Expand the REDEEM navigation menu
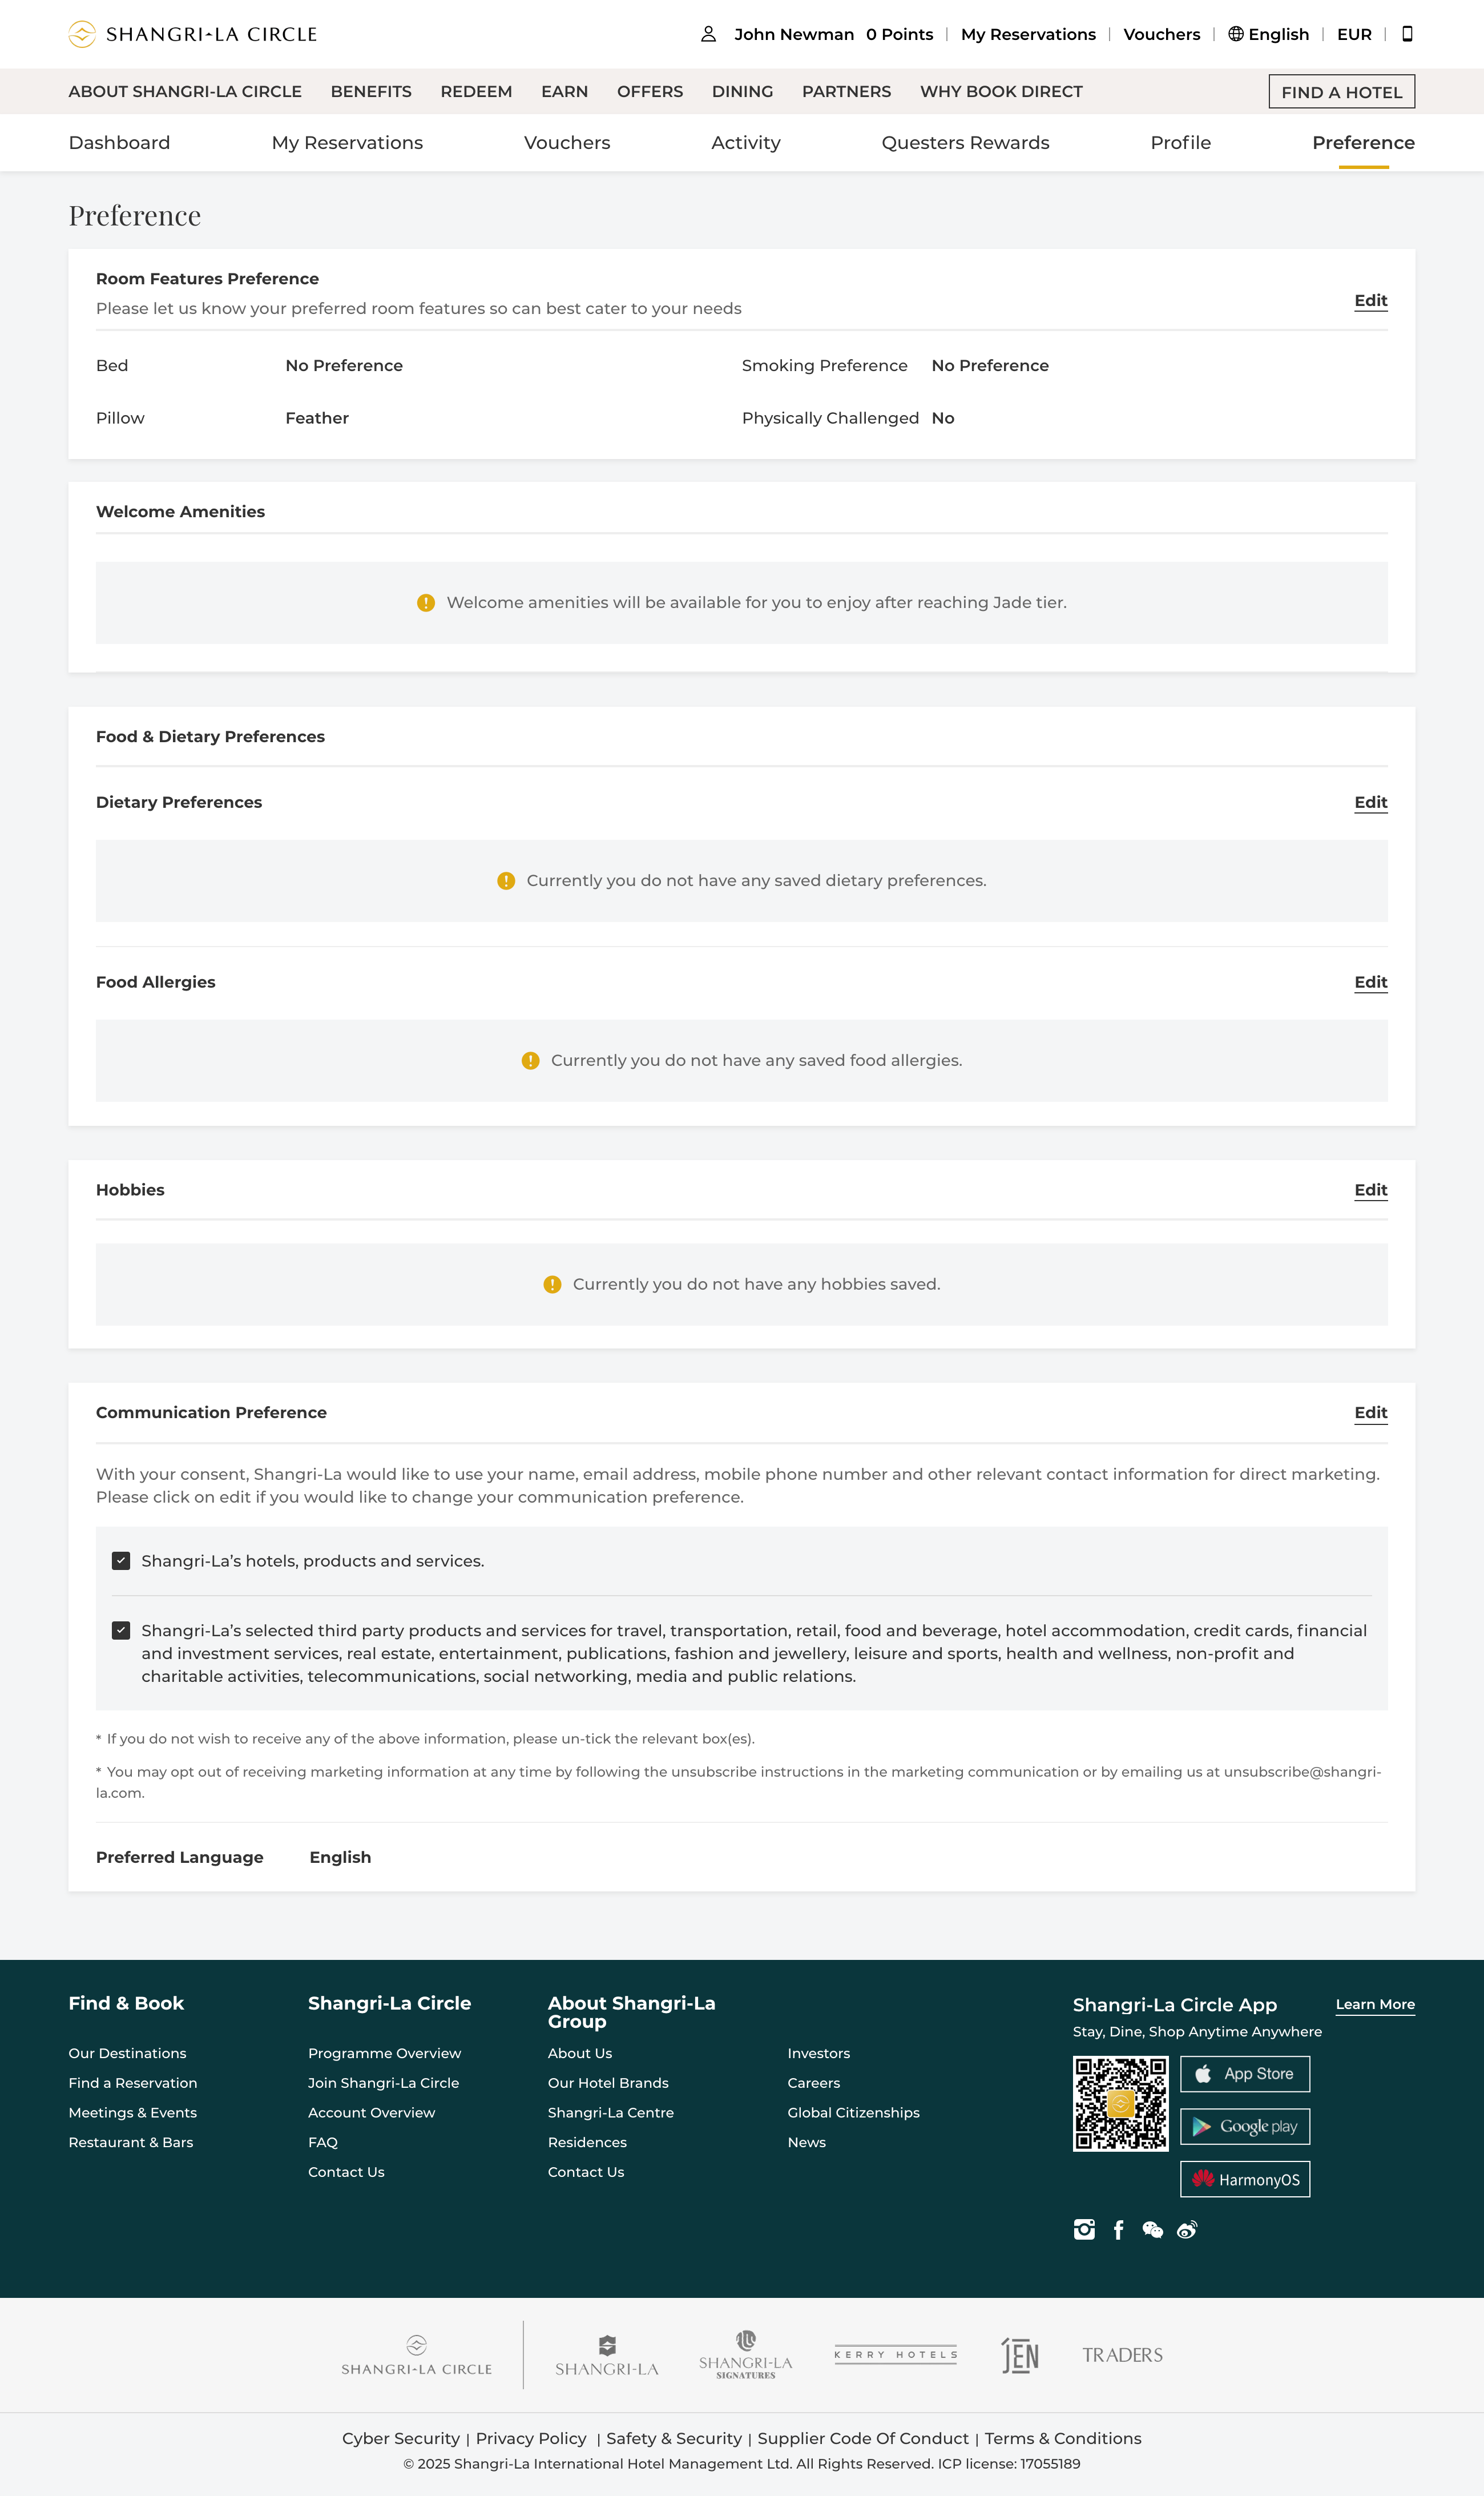This screenshot has width=1484, height=2496. click(x=476, y=91)
